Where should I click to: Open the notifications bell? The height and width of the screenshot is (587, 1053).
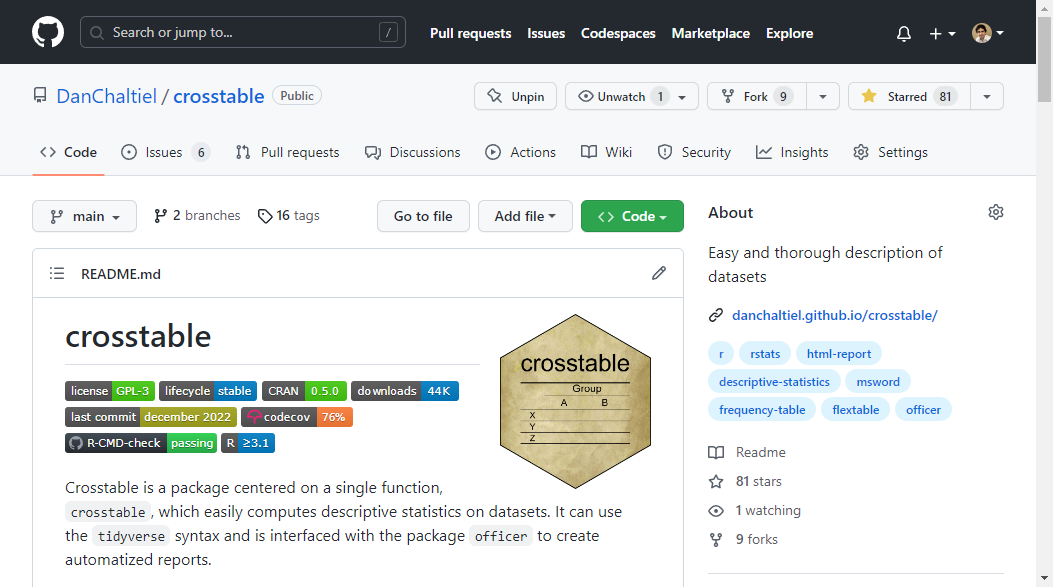pos(904,33)
